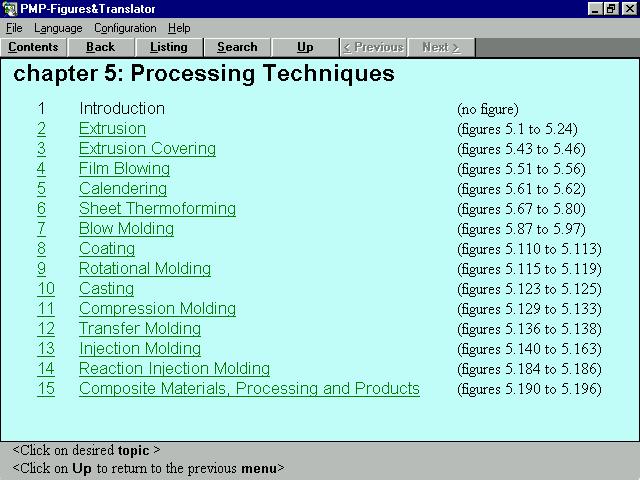Open the Help menu
The height and width of the screenshot is (480, 640).
(x=179, y=28)
